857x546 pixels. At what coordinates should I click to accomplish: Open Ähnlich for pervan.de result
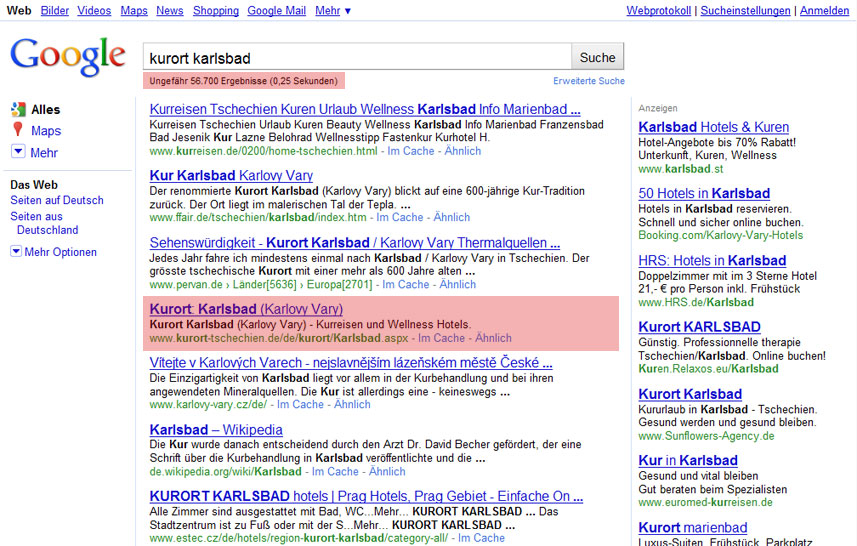(x=457, y=284)
